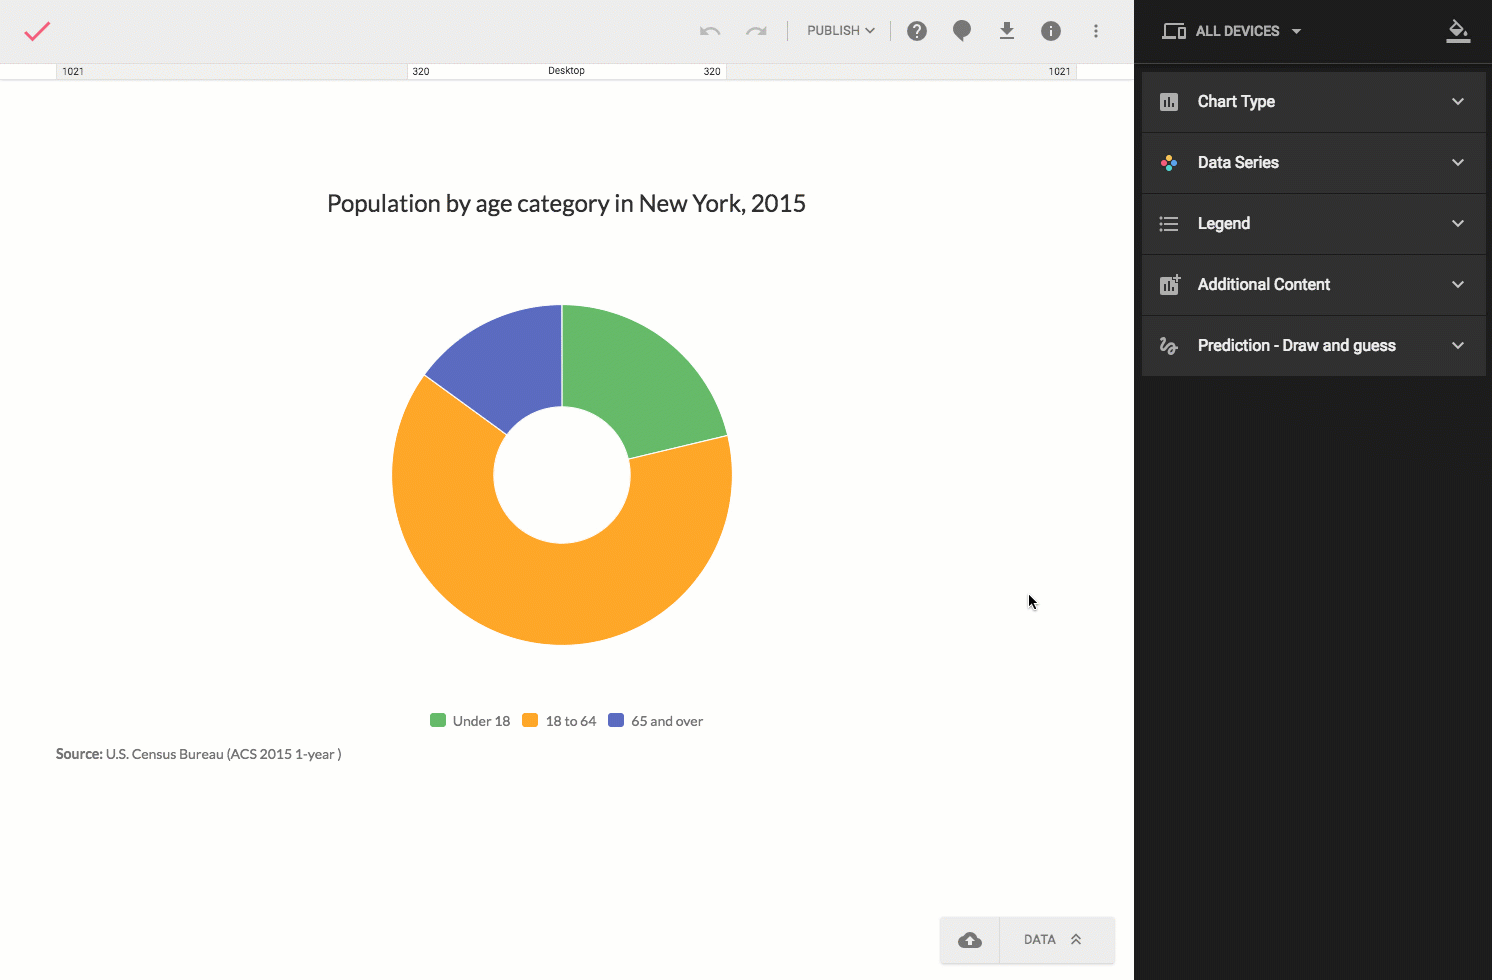Screen dimensions: 1492x980
Task: Click the redo arrow
Action: [x=756, y=30]
